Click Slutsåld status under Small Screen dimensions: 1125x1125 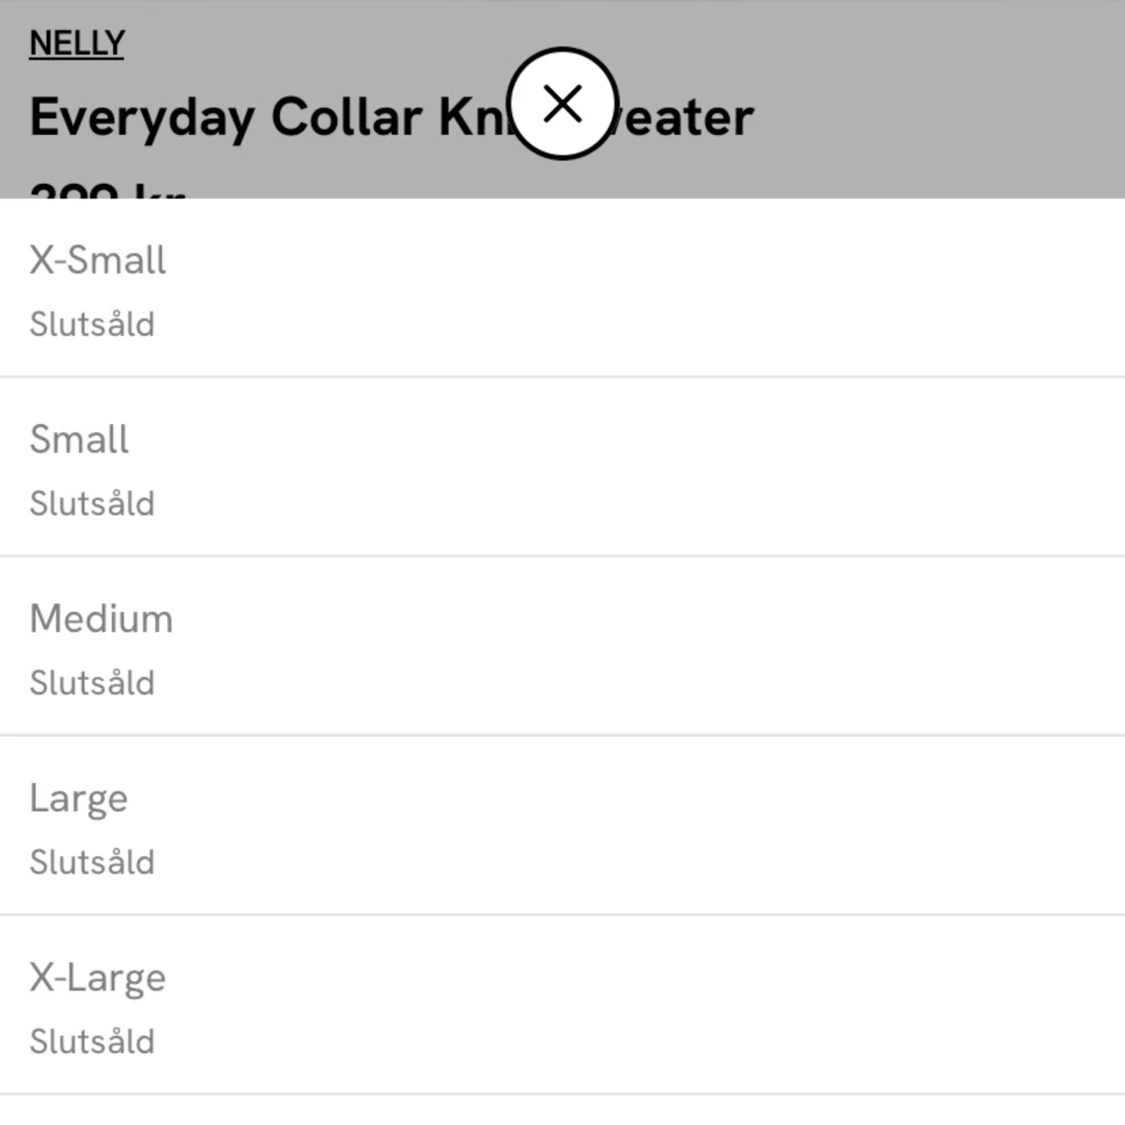[92, 504]
